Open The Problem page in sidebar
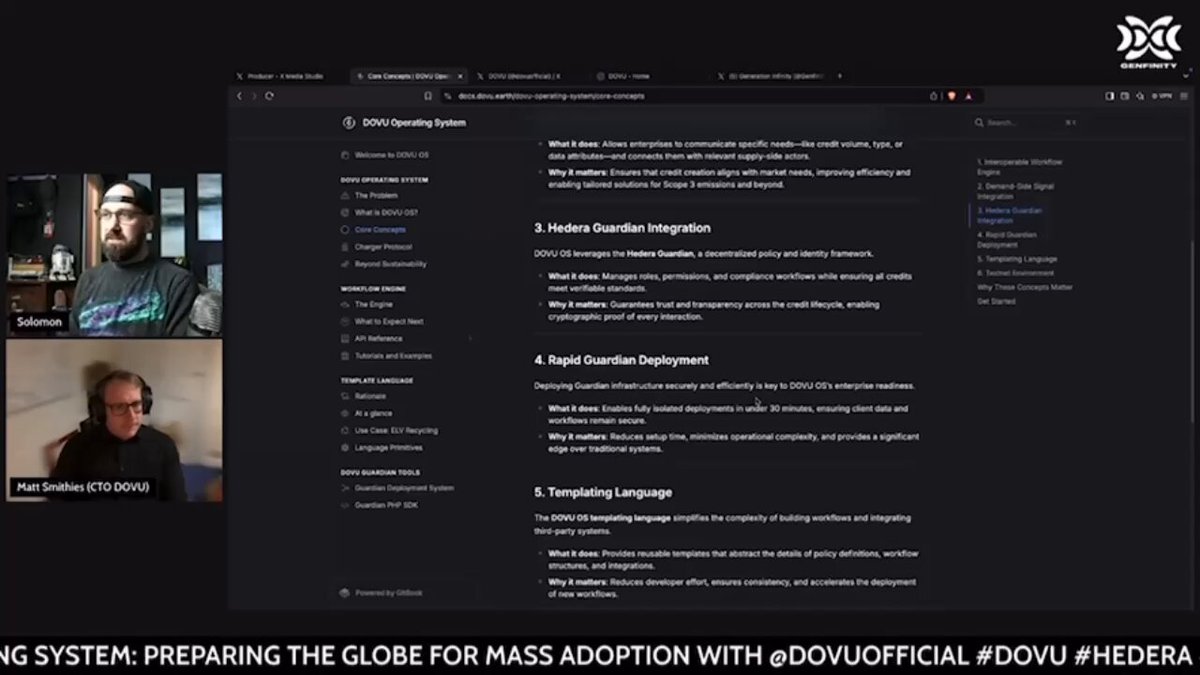Viewport: 1200px width, 675px height. point(376,195)
